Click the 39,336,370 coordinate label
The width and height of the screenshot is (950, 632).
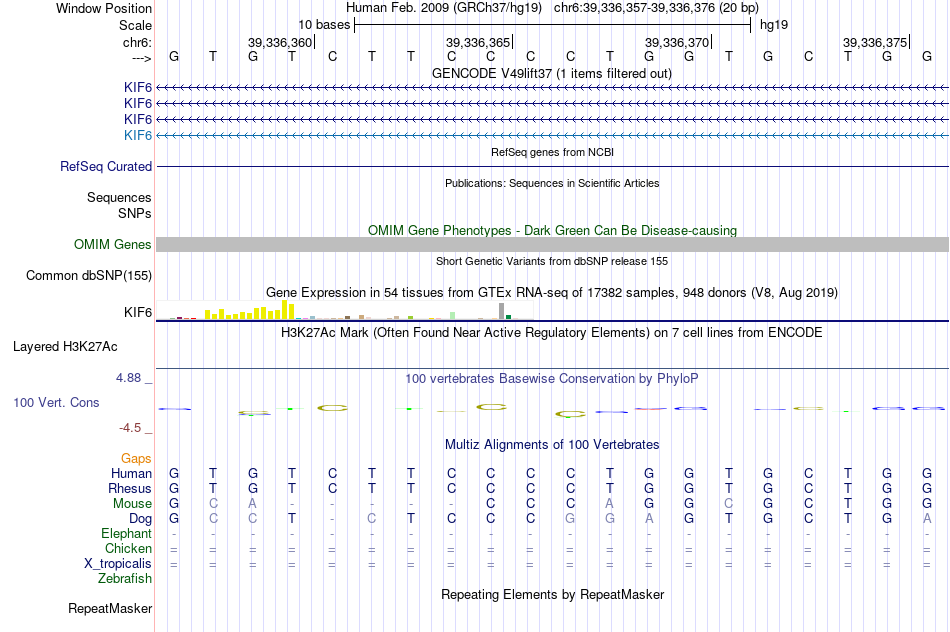[x=677, y=42]
